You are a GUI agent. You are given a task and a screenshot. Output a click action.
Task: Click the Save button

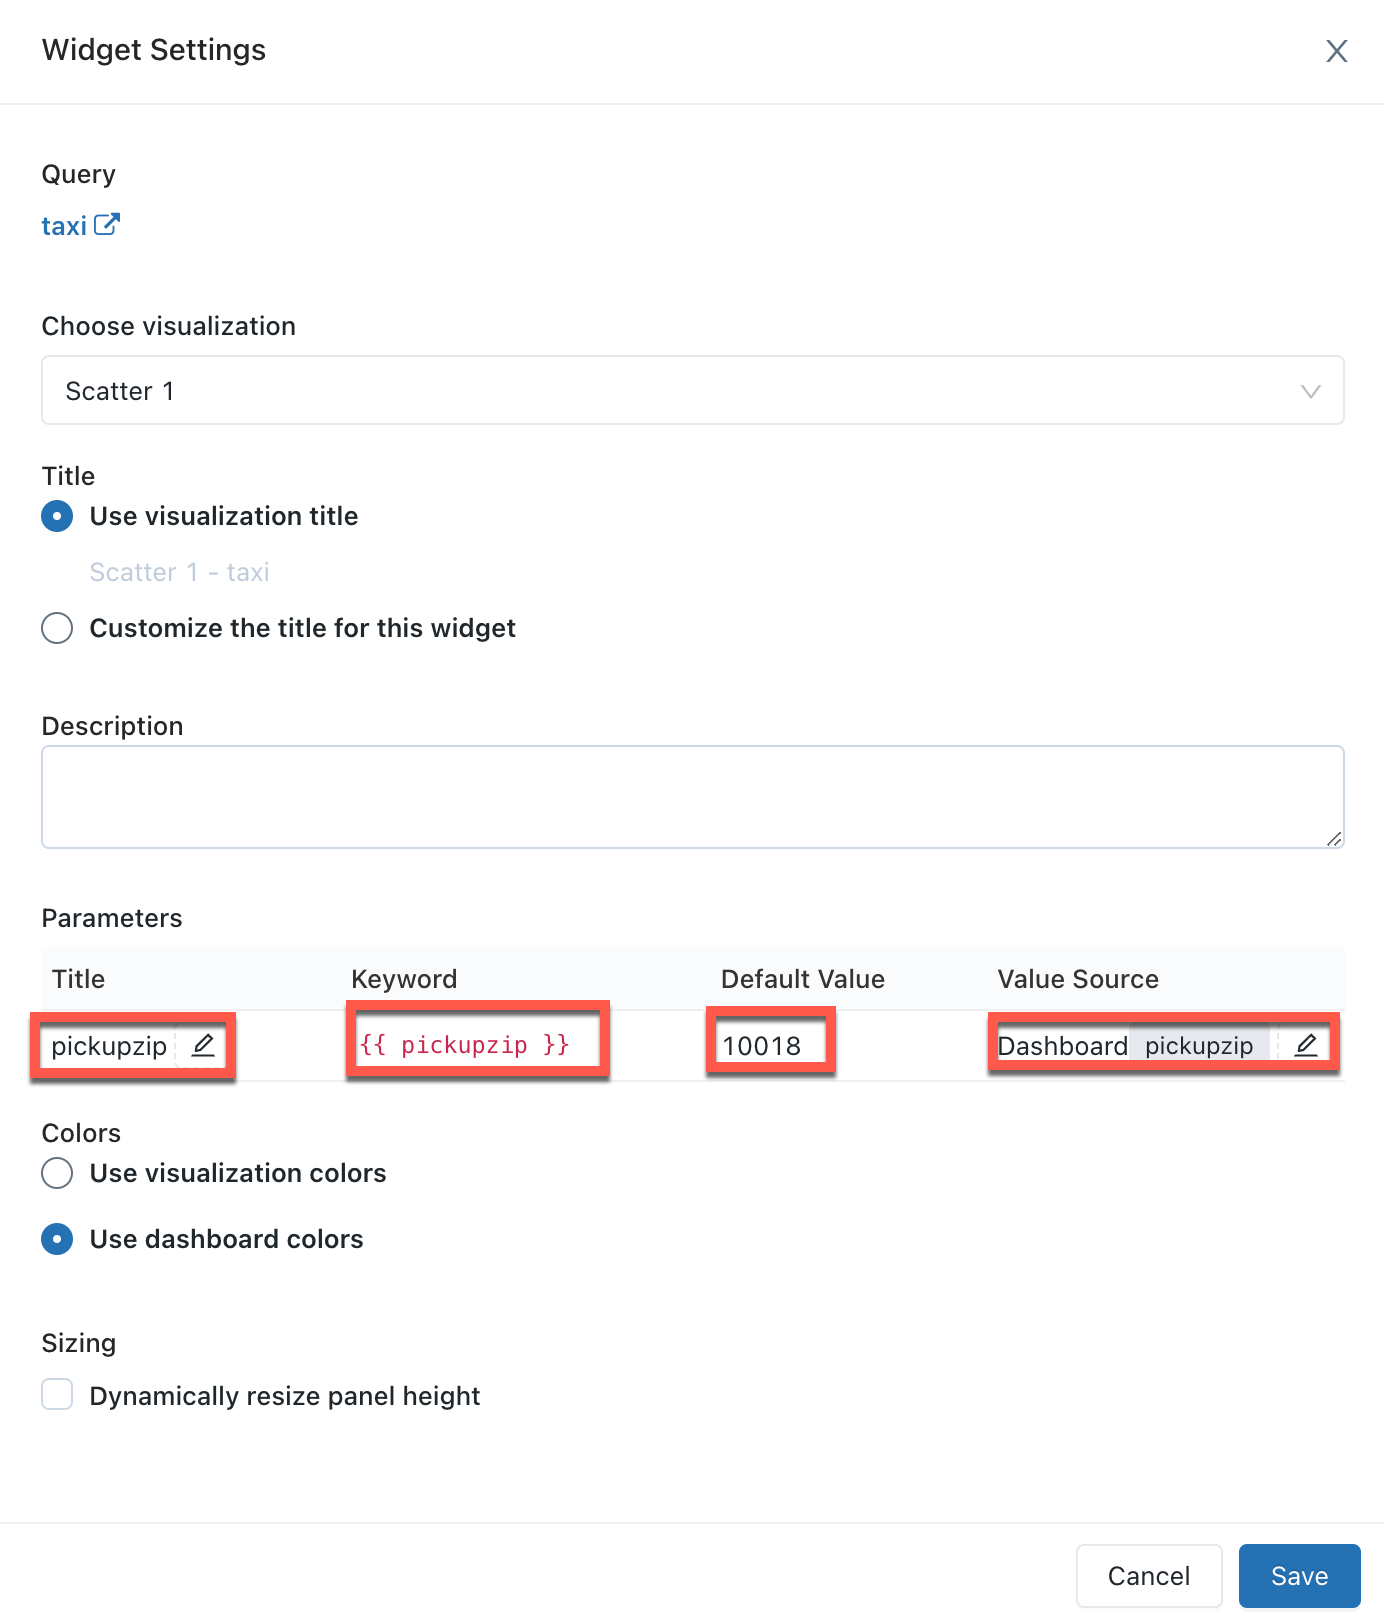click(1299, 1575)
